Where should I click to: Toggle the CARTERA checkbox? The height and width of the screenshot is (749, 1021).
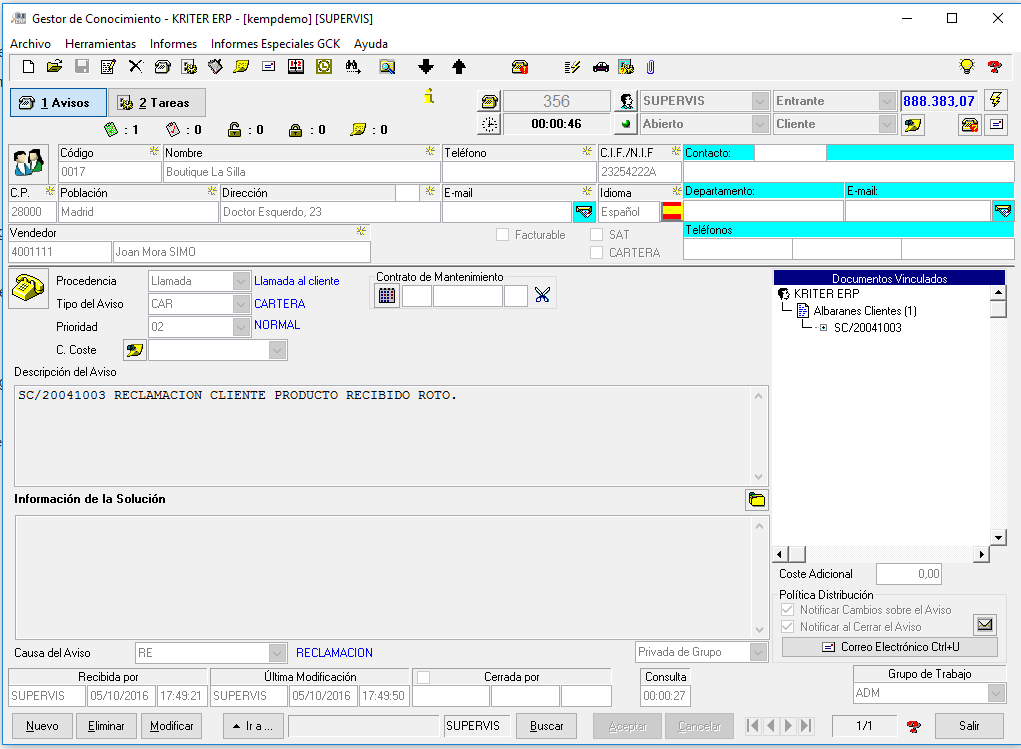pos(596,253)
